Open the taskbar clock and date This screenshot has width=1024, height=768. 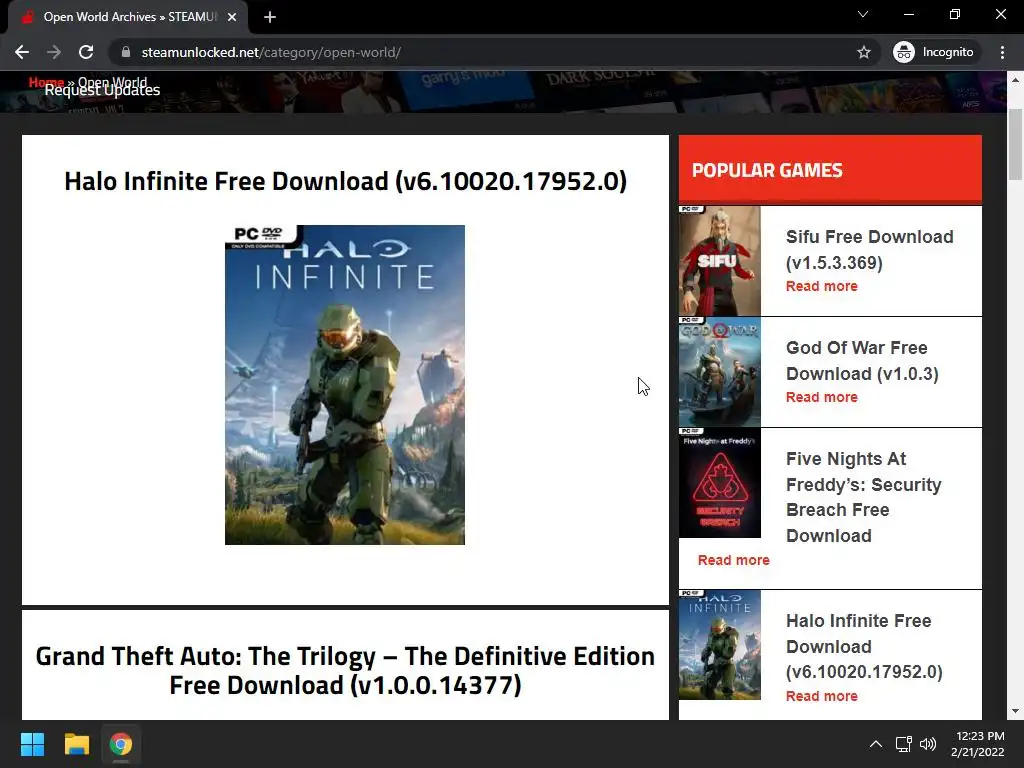point(978,744)
